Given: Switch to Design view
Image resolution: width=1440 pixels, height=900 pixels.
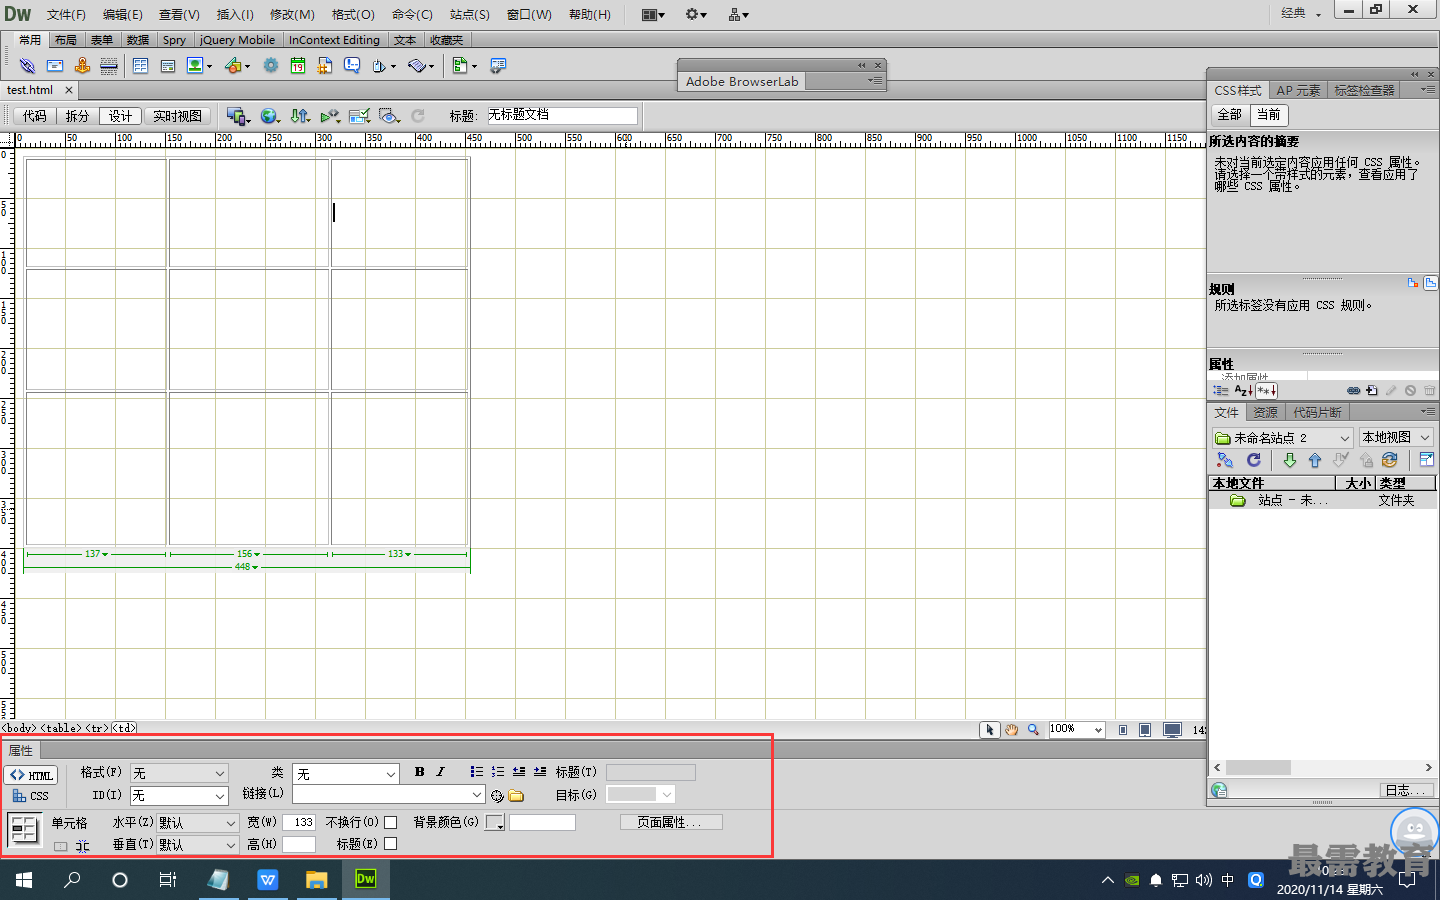Looking at the screenshot, I should point(120,116).
